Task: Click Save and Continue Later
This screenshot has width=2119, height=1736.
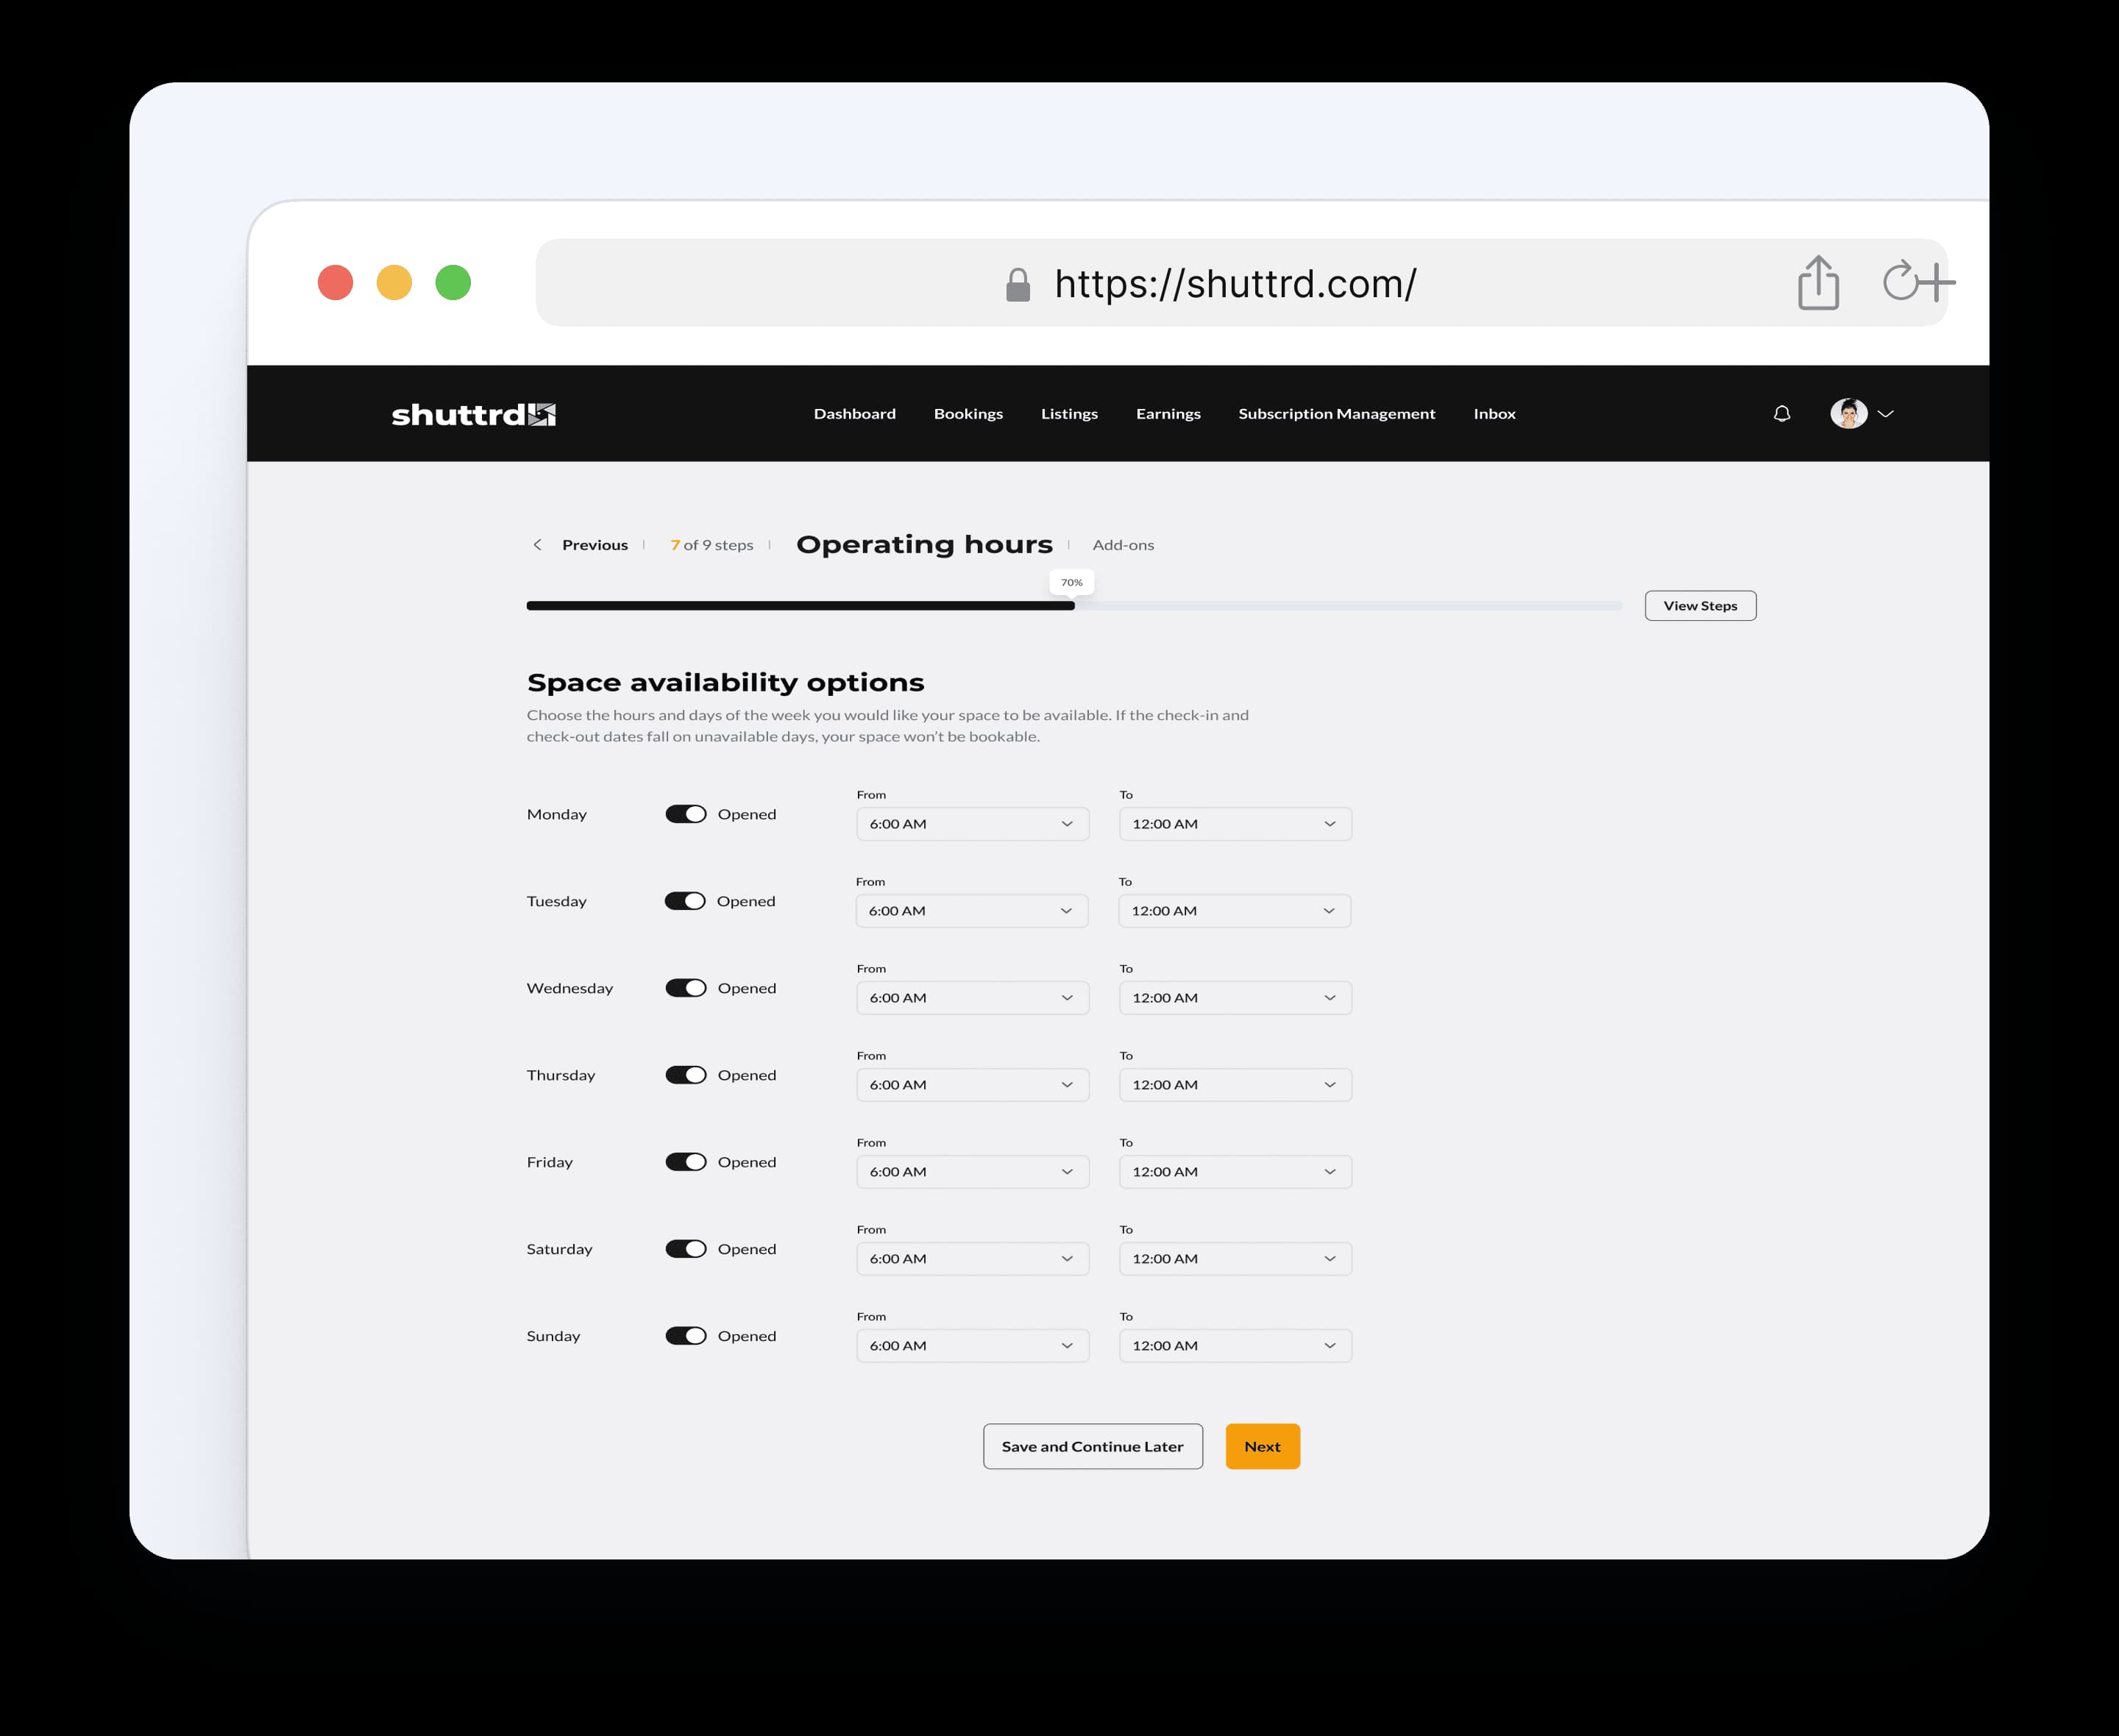Action: coord(1092,1446)
